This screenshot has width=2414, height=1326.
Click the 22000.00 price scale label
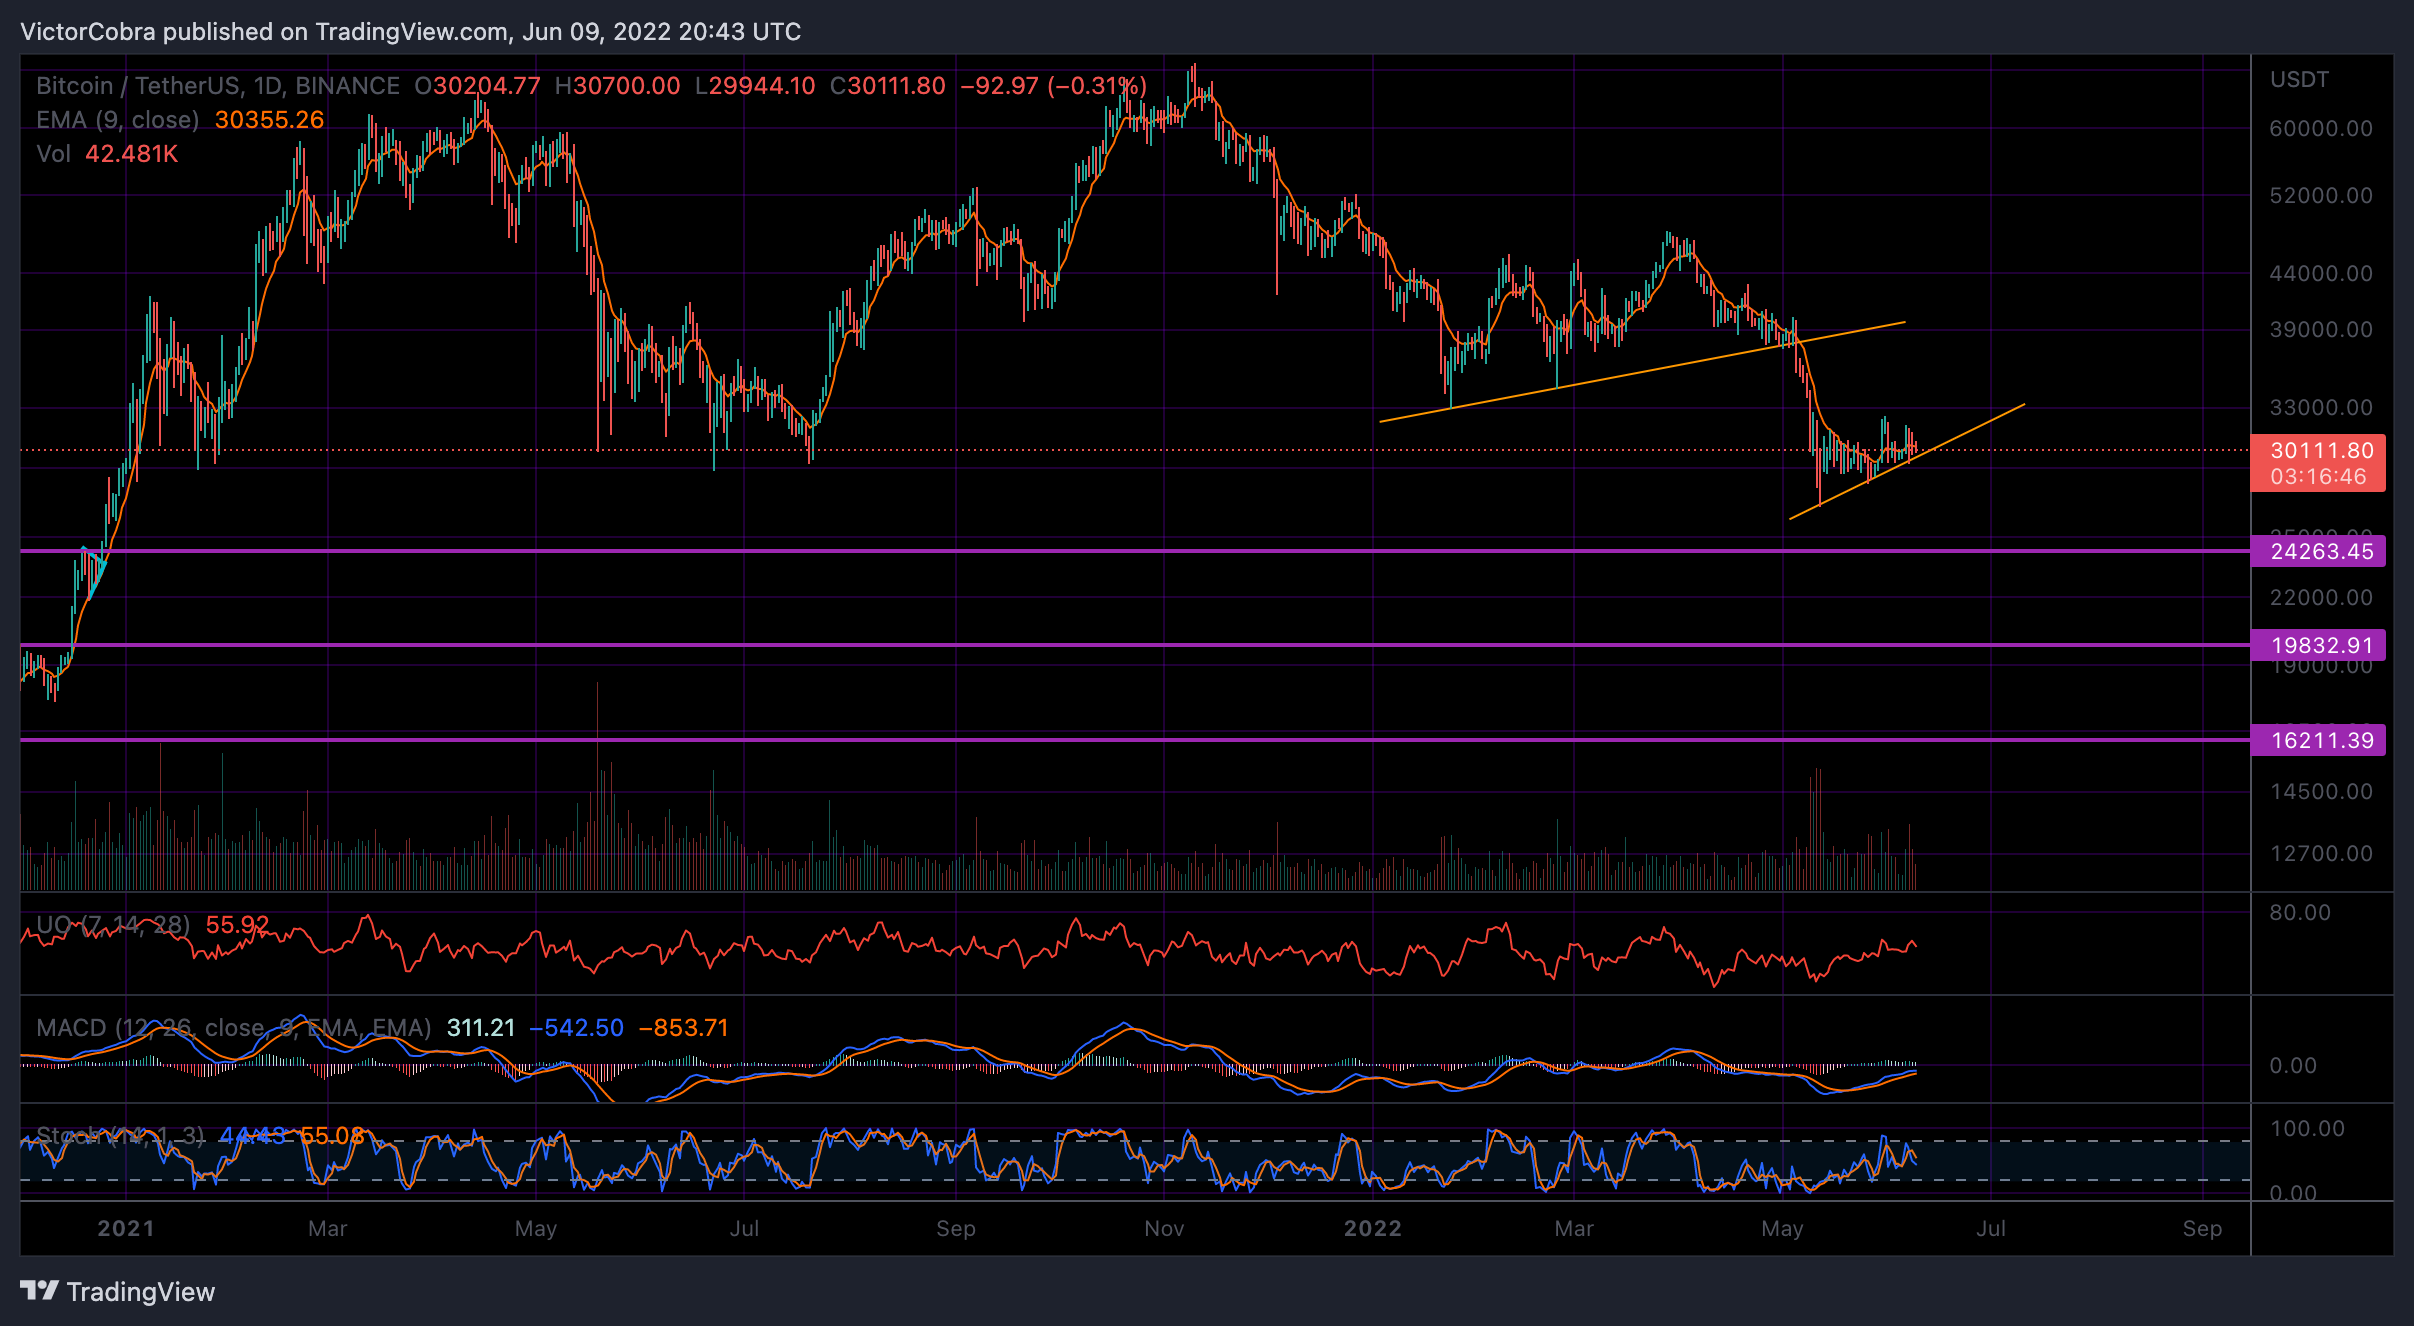2321,597
